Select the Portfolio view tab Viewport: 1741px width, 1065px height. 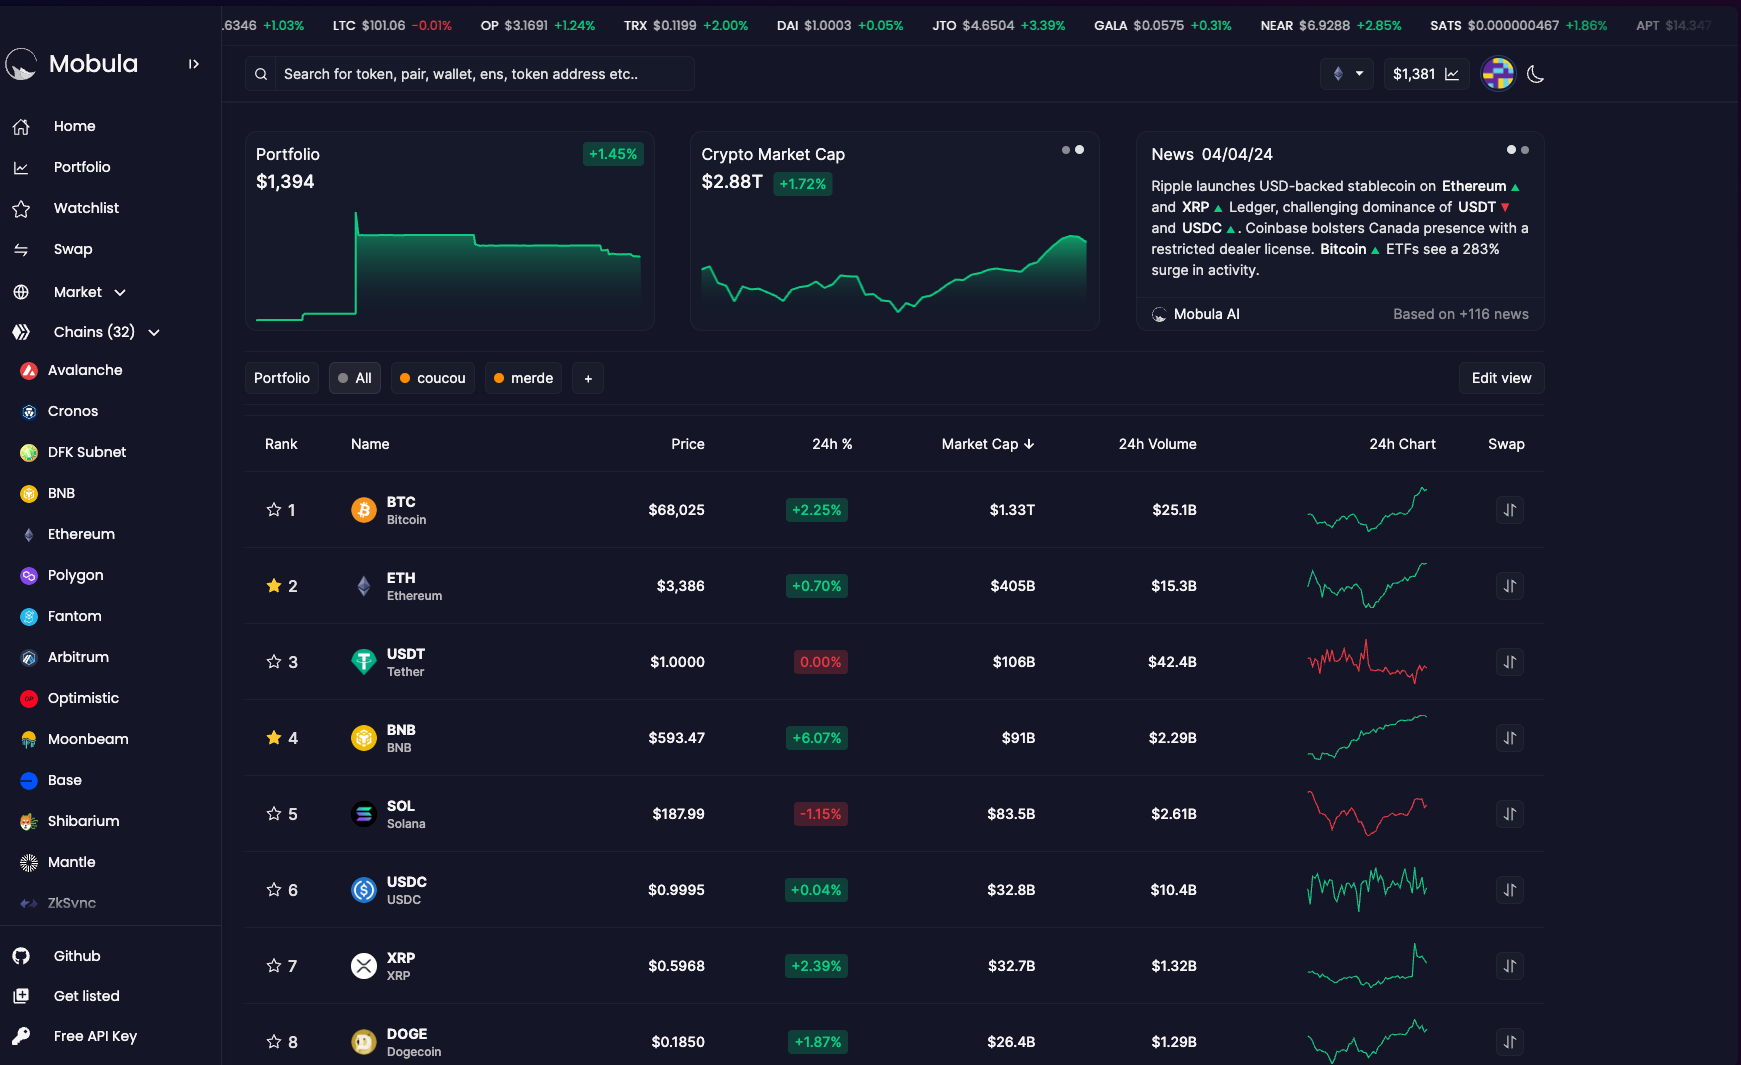tap(282, 378)
